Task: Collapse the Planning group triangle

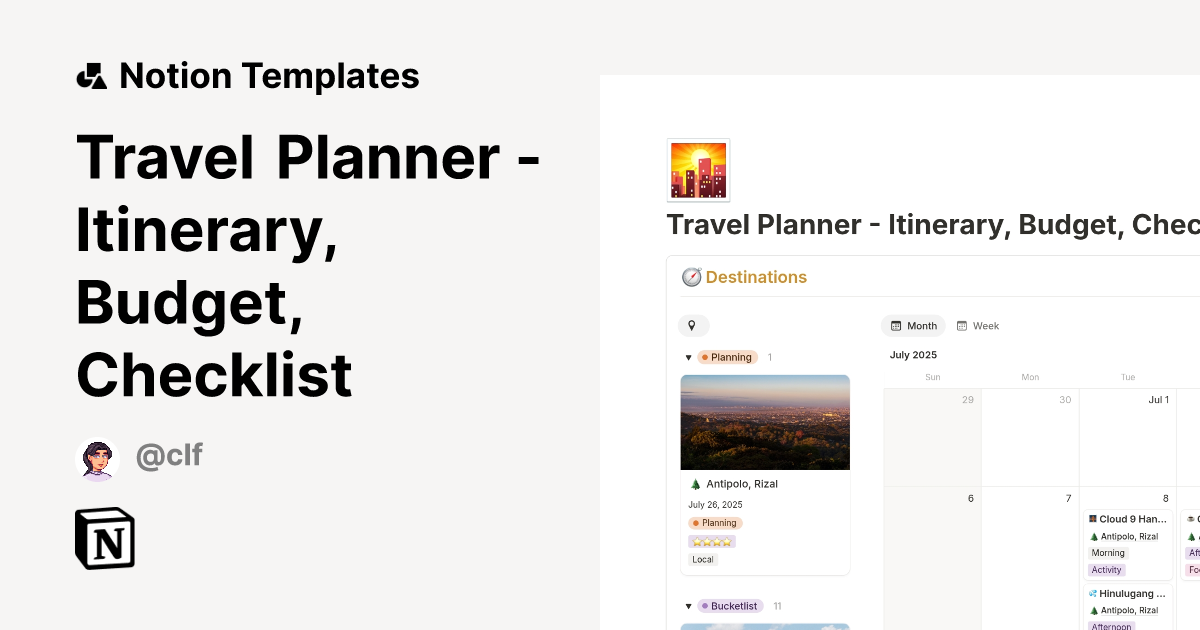Action: [x=688, y=357]
